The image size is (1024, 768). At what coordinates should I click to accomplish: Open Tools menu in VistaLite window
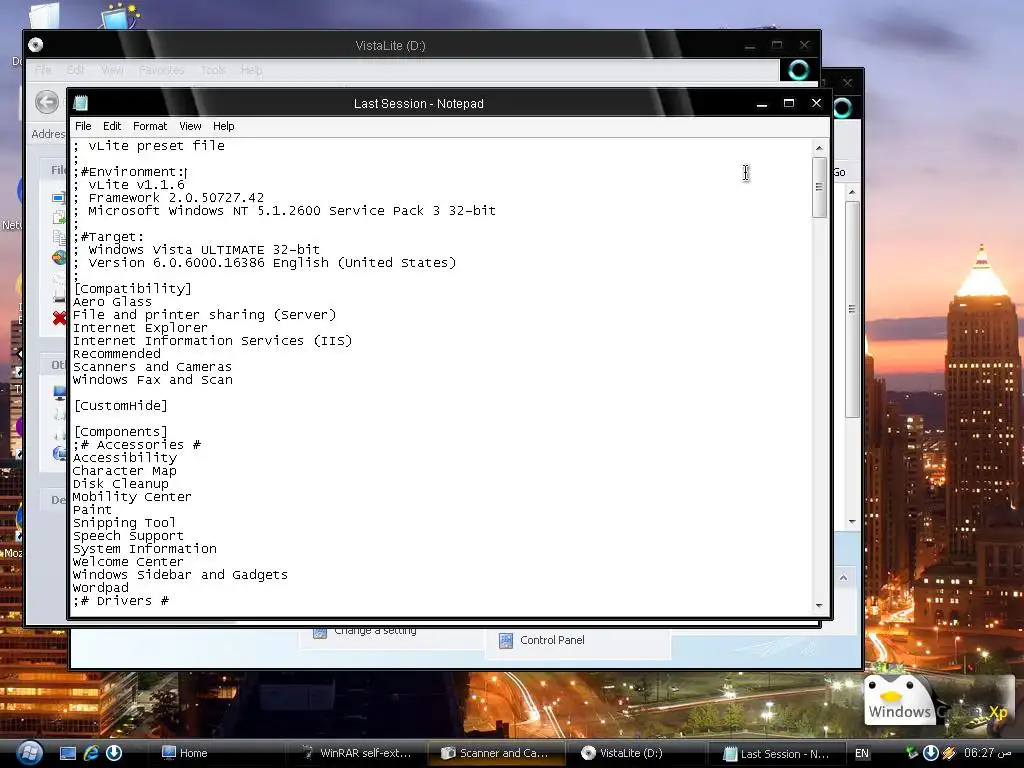212,70
